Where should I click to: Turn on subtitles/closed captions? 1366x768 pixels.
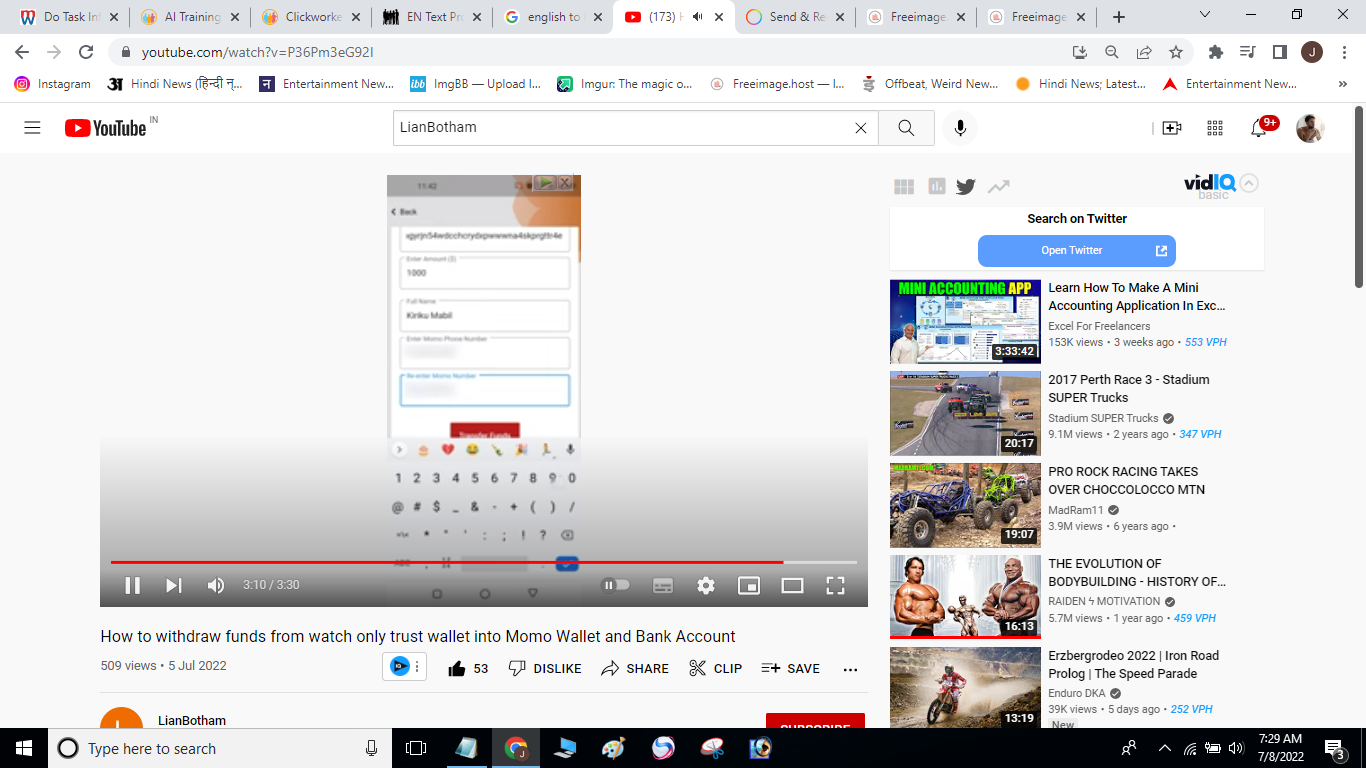[663, 586]
